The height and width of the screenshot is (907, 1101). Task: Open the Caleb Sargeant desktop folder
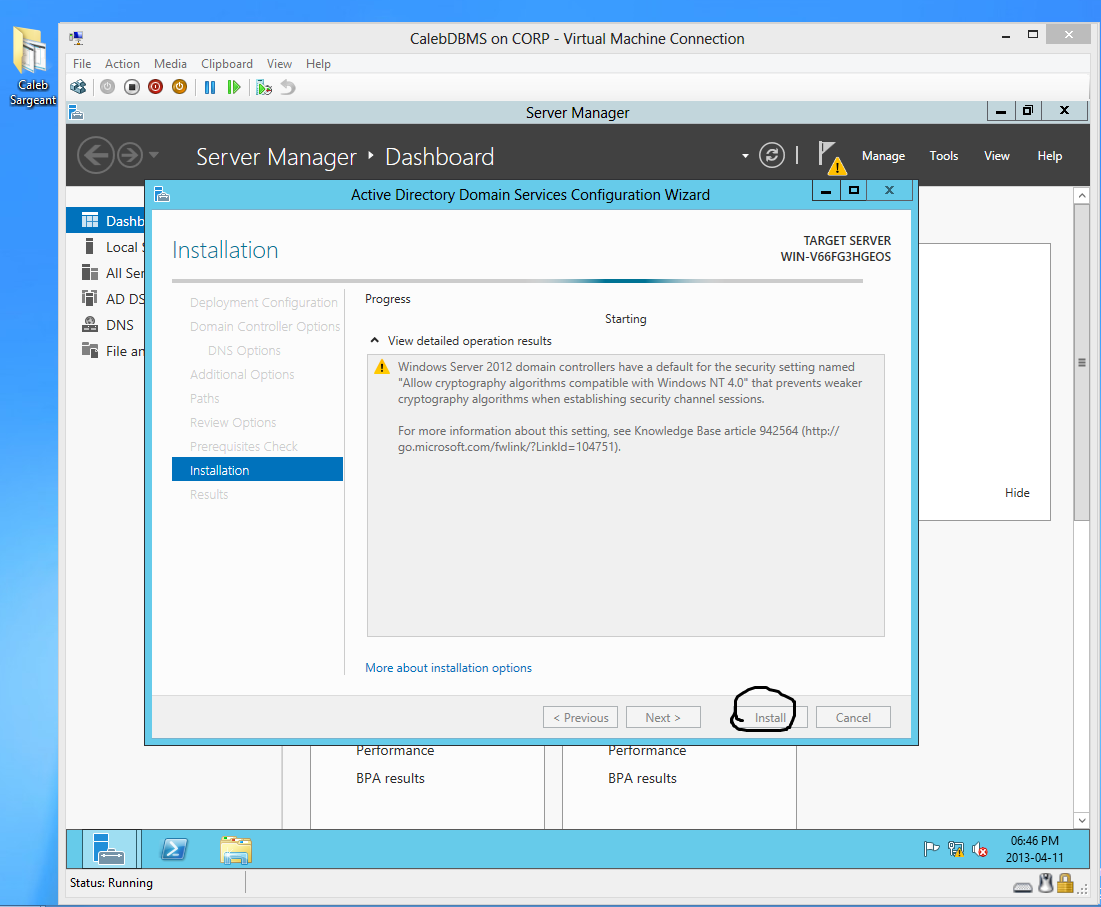coord(31,65)
